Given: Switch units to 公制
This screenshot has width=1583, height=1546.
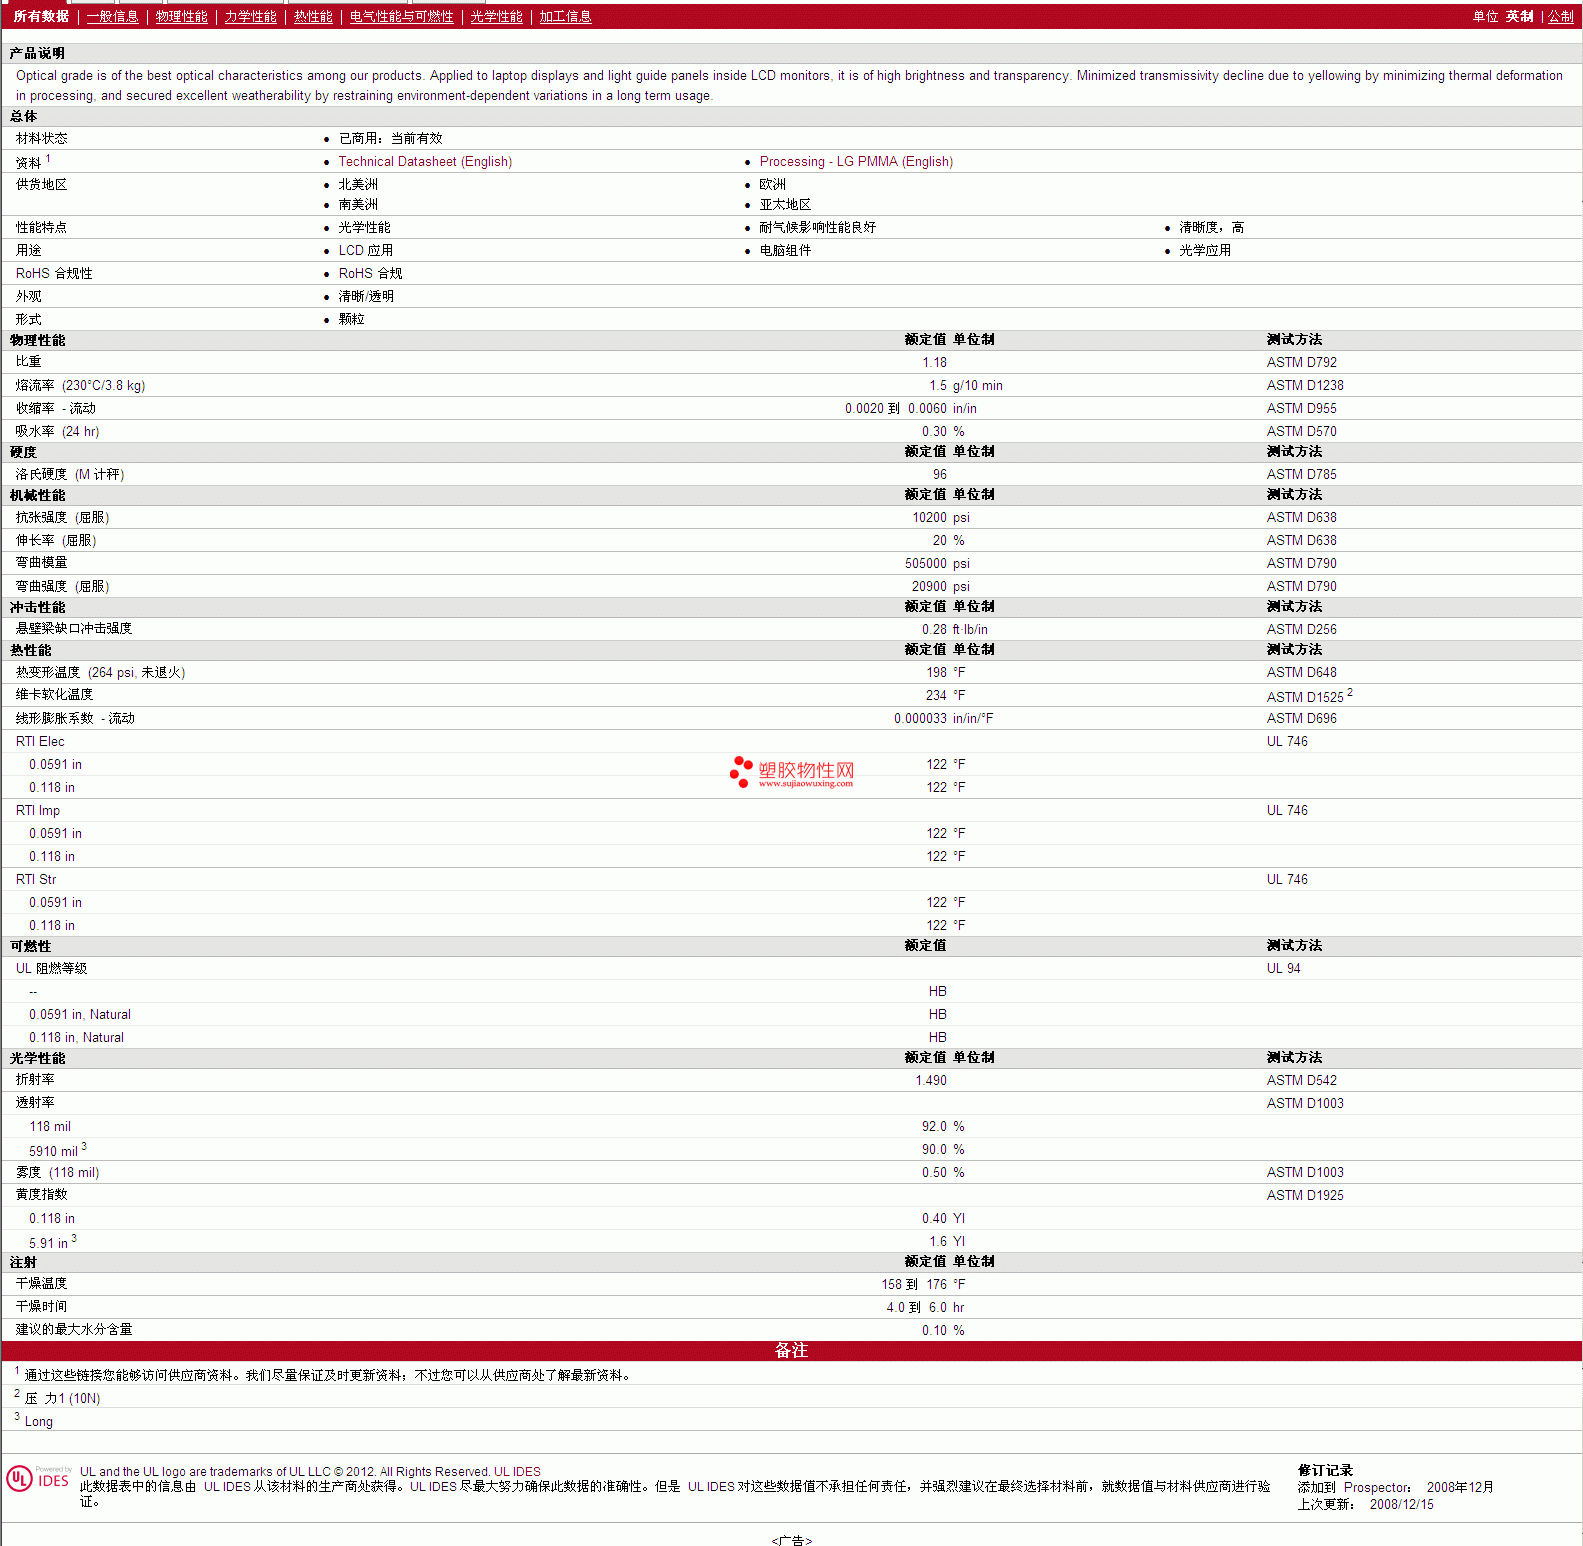Looking at the screenshot, I should tap(1560, 17).
